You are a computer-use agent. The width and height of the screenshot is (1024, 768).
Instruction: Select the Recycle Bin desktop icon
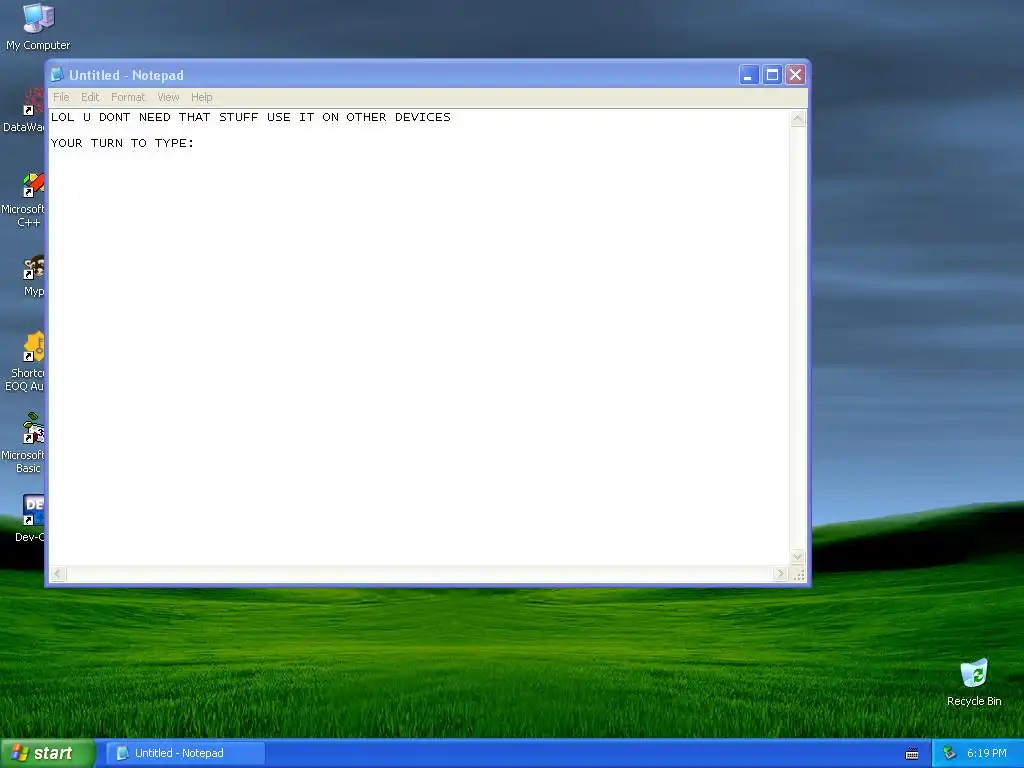[974, 682]
